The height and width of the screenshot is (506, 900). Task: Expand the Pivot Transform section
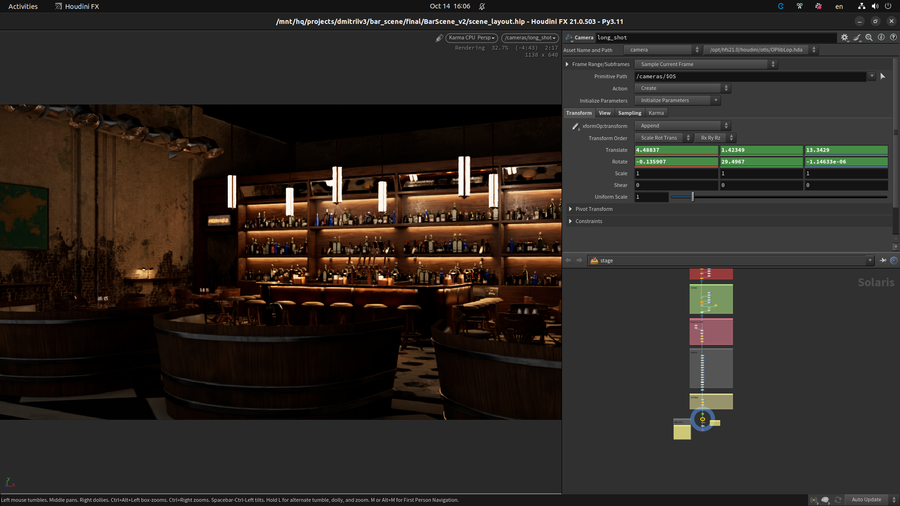click(x=569, y=209)
